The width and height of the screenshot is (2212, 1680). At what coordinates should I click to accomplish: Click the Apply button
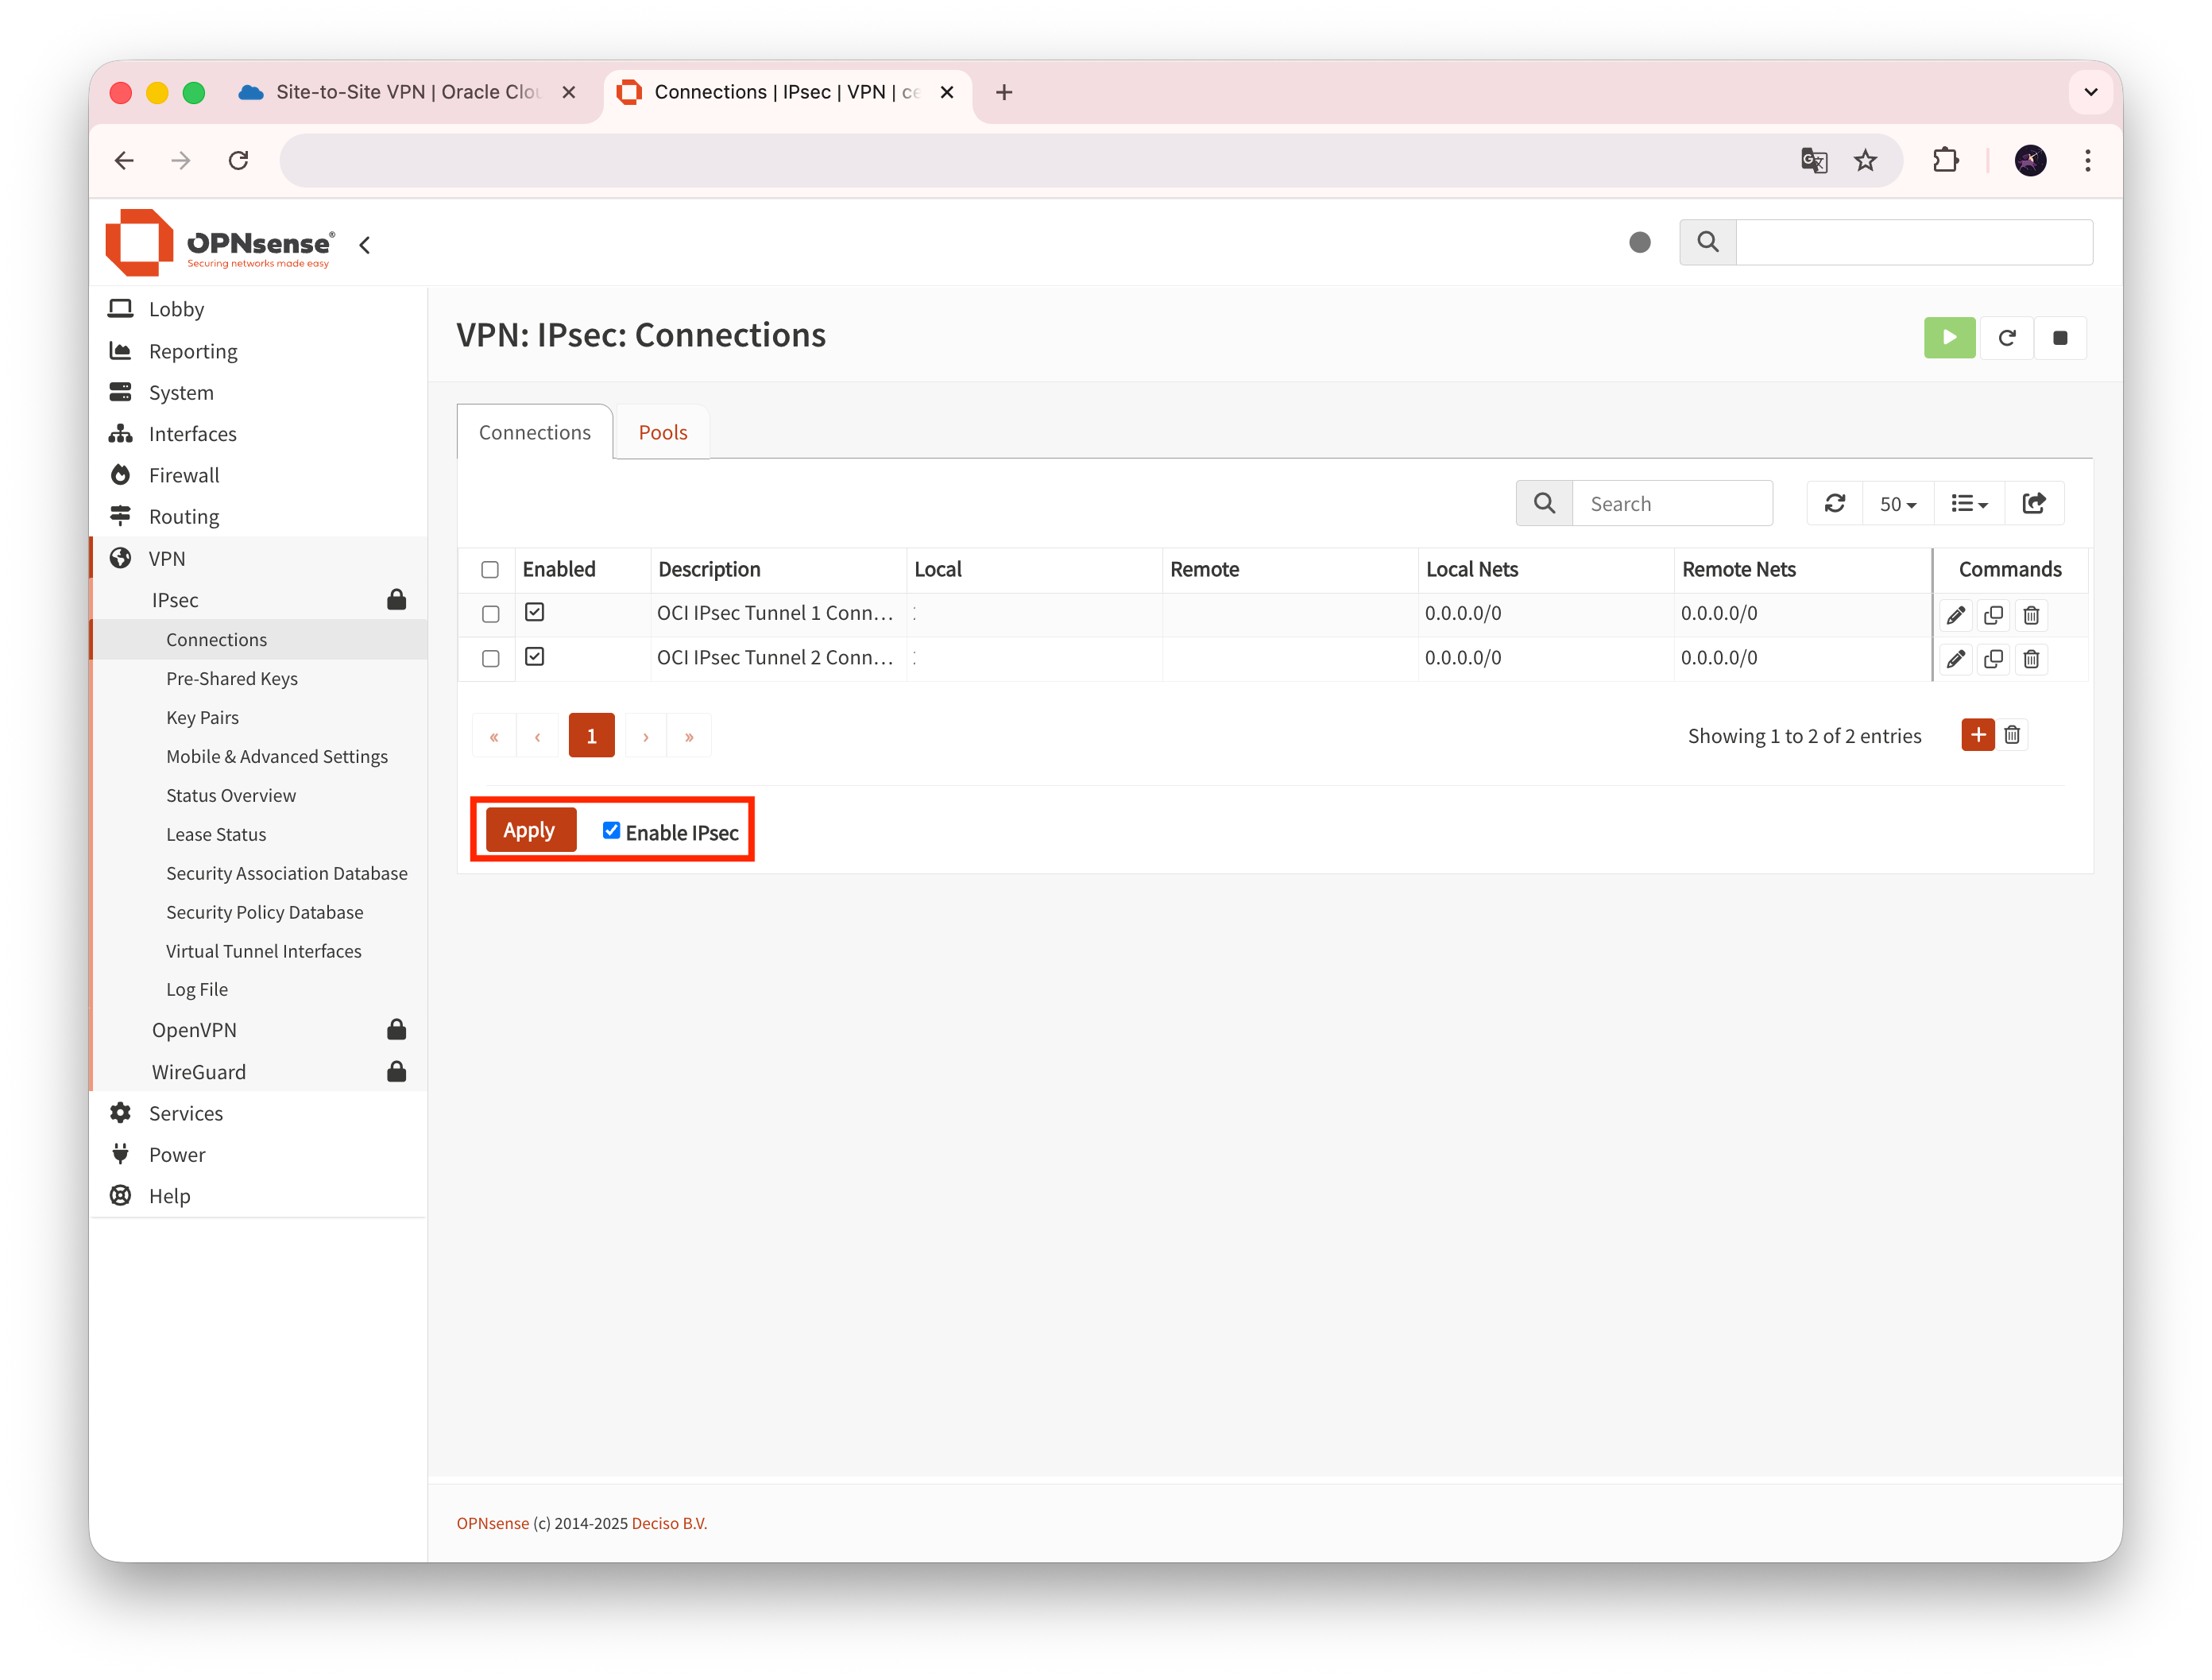(x=529, y=830)
